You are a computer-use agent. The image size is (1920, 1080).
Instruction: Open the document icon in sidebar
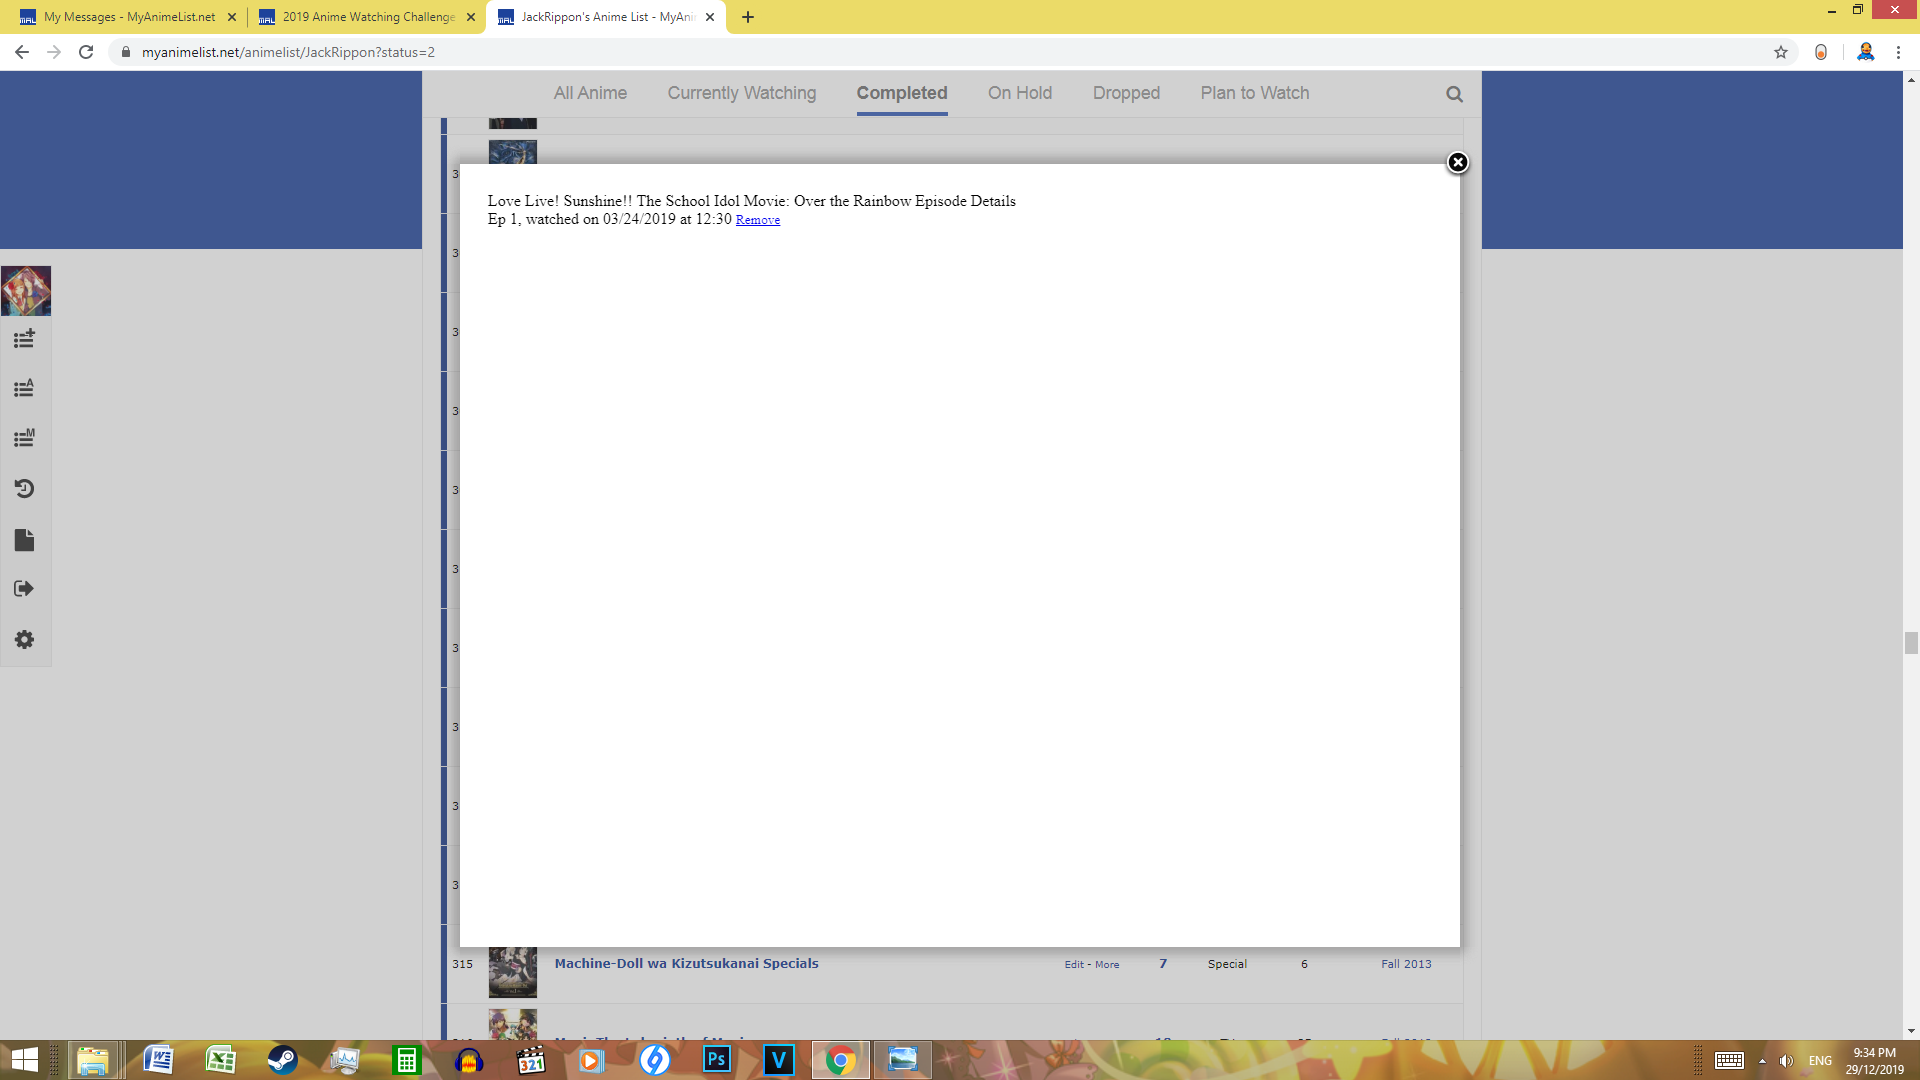(24, 540)
